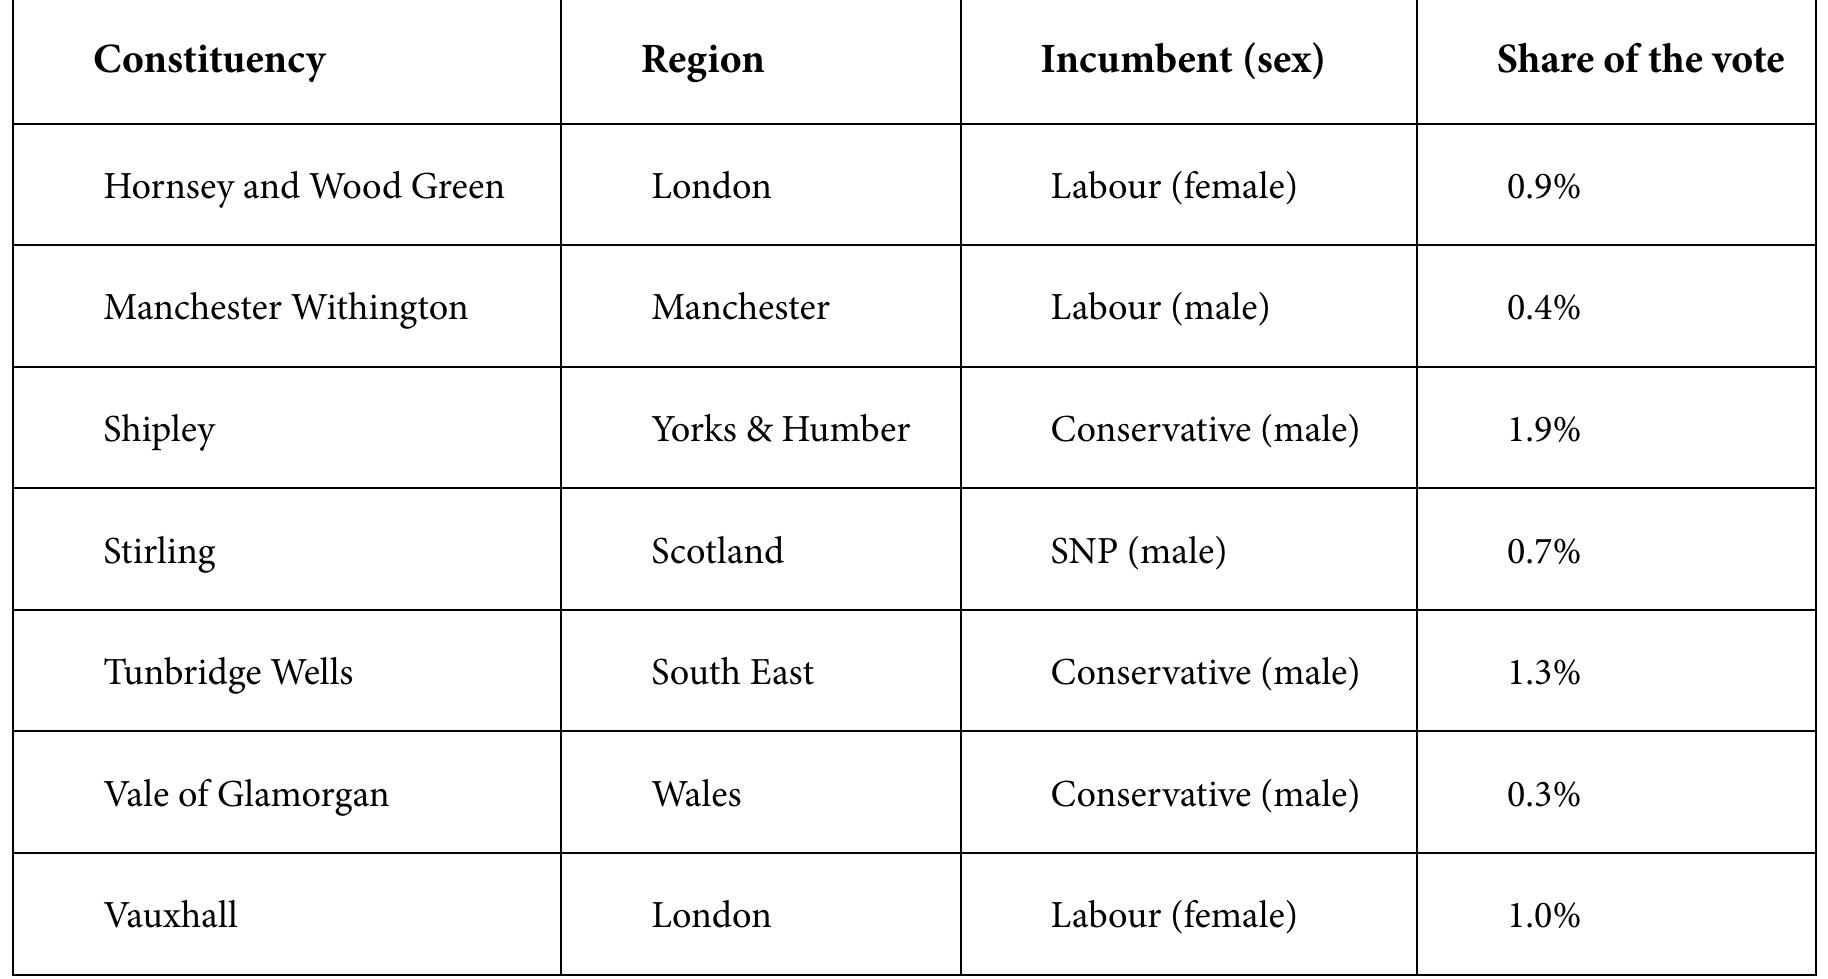Click the Labour (male) incumbent cell
The width and height of the screenshot is (1828, 979).
click(x=1159, y=308)
